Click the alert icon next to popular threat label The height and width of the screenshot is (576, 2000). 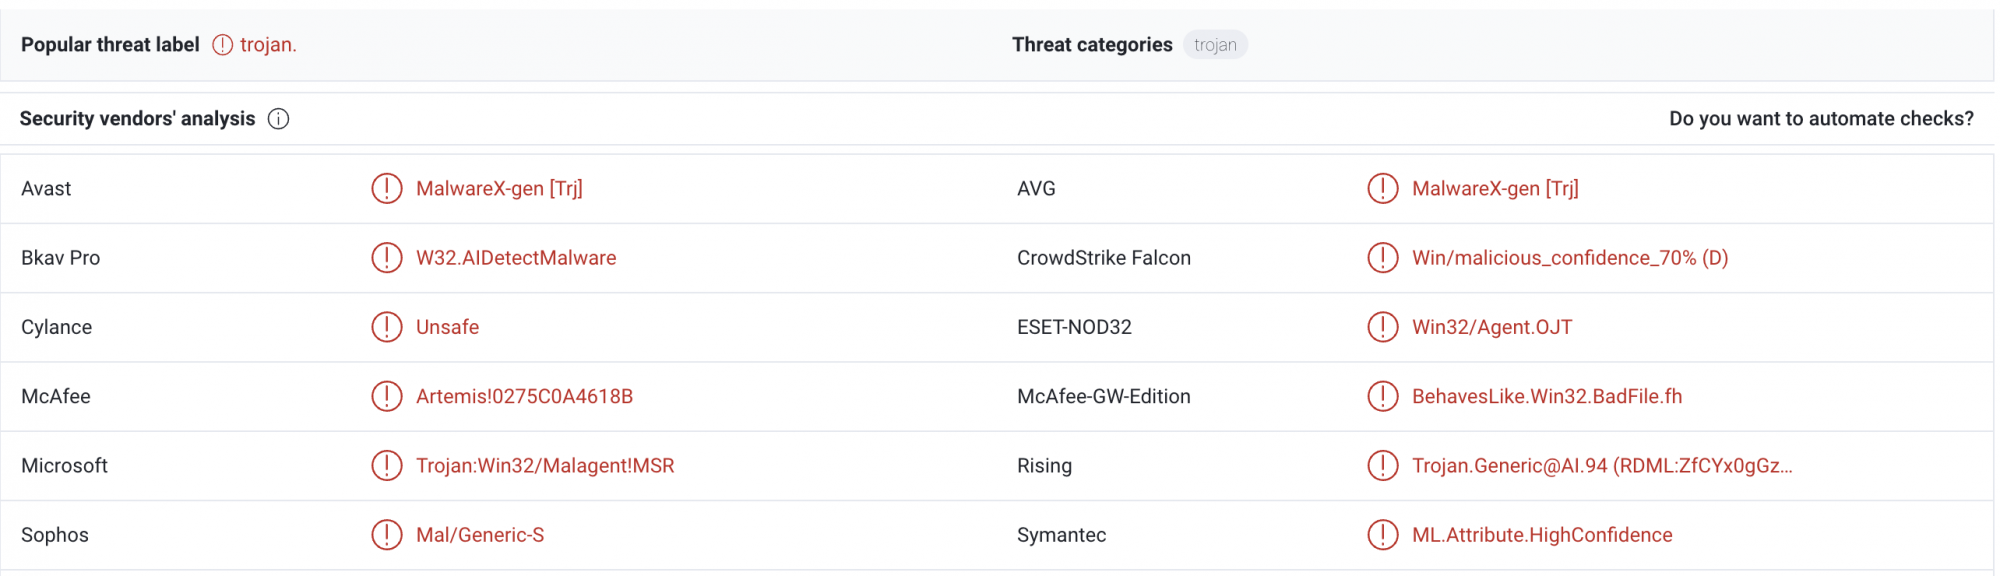pos(223,45)
